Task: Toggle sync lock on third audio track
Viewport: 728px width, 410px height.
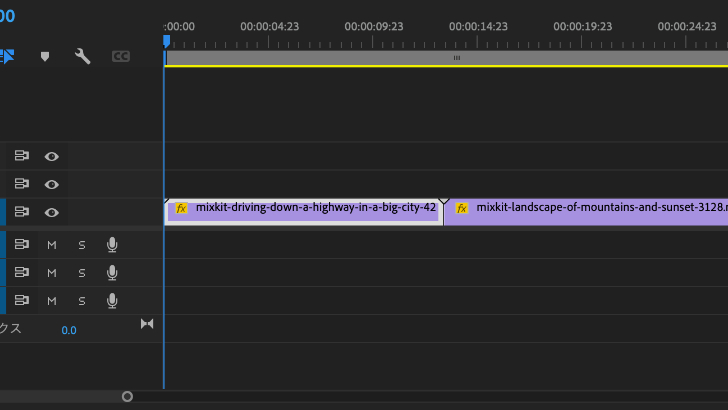Action: (21, 300)
